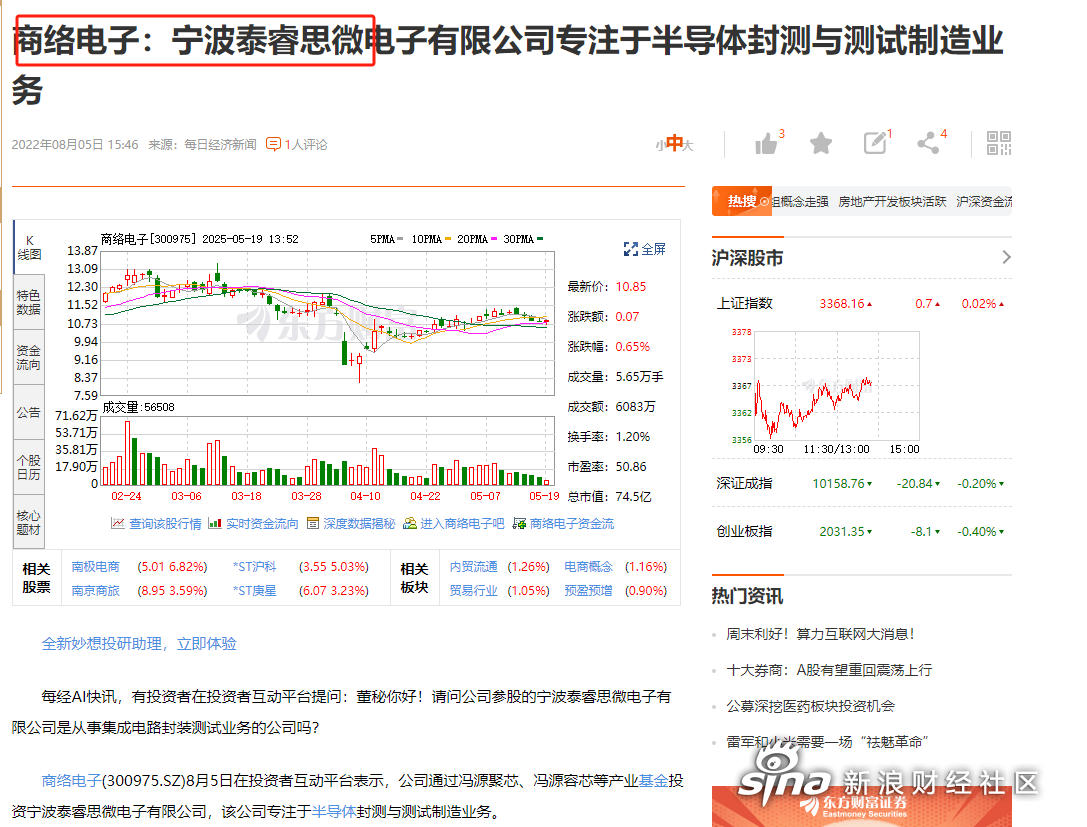Switch to K线图 chart tab
This screenshot has width=1087, height=827.
coord(29,247)
